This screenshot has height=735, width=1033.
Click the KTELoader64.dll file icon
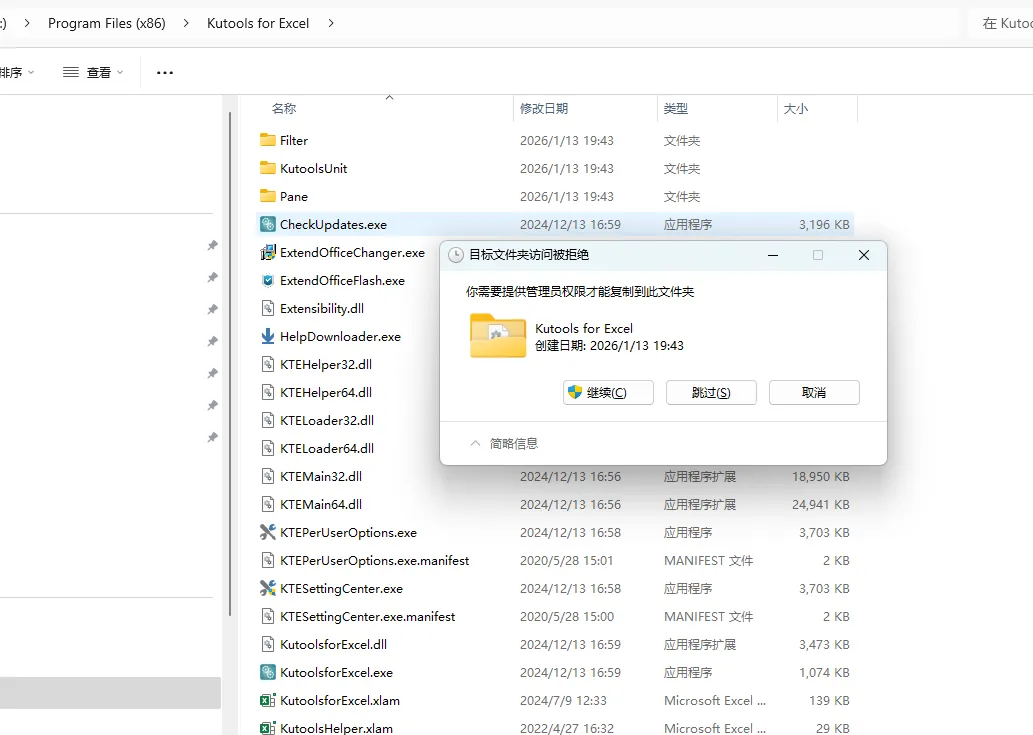[267, 449]
